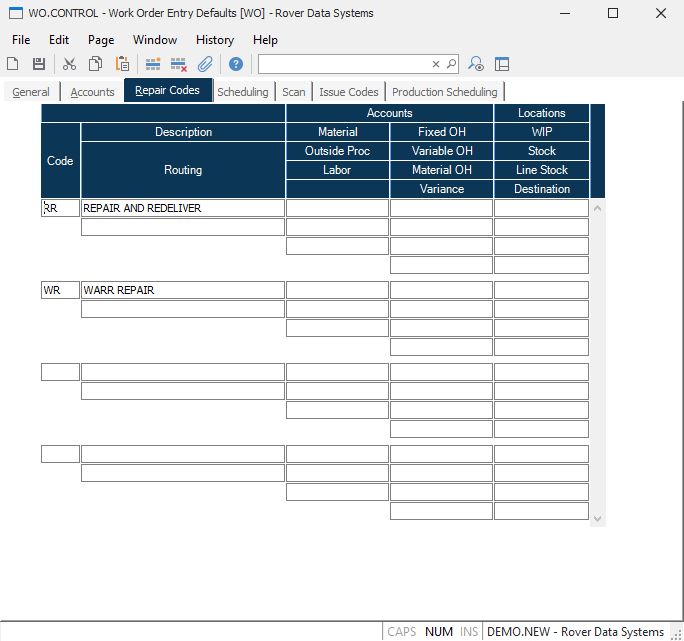Click the Copy icon in toolbar

pyautogui.click(x=95, y=64)
